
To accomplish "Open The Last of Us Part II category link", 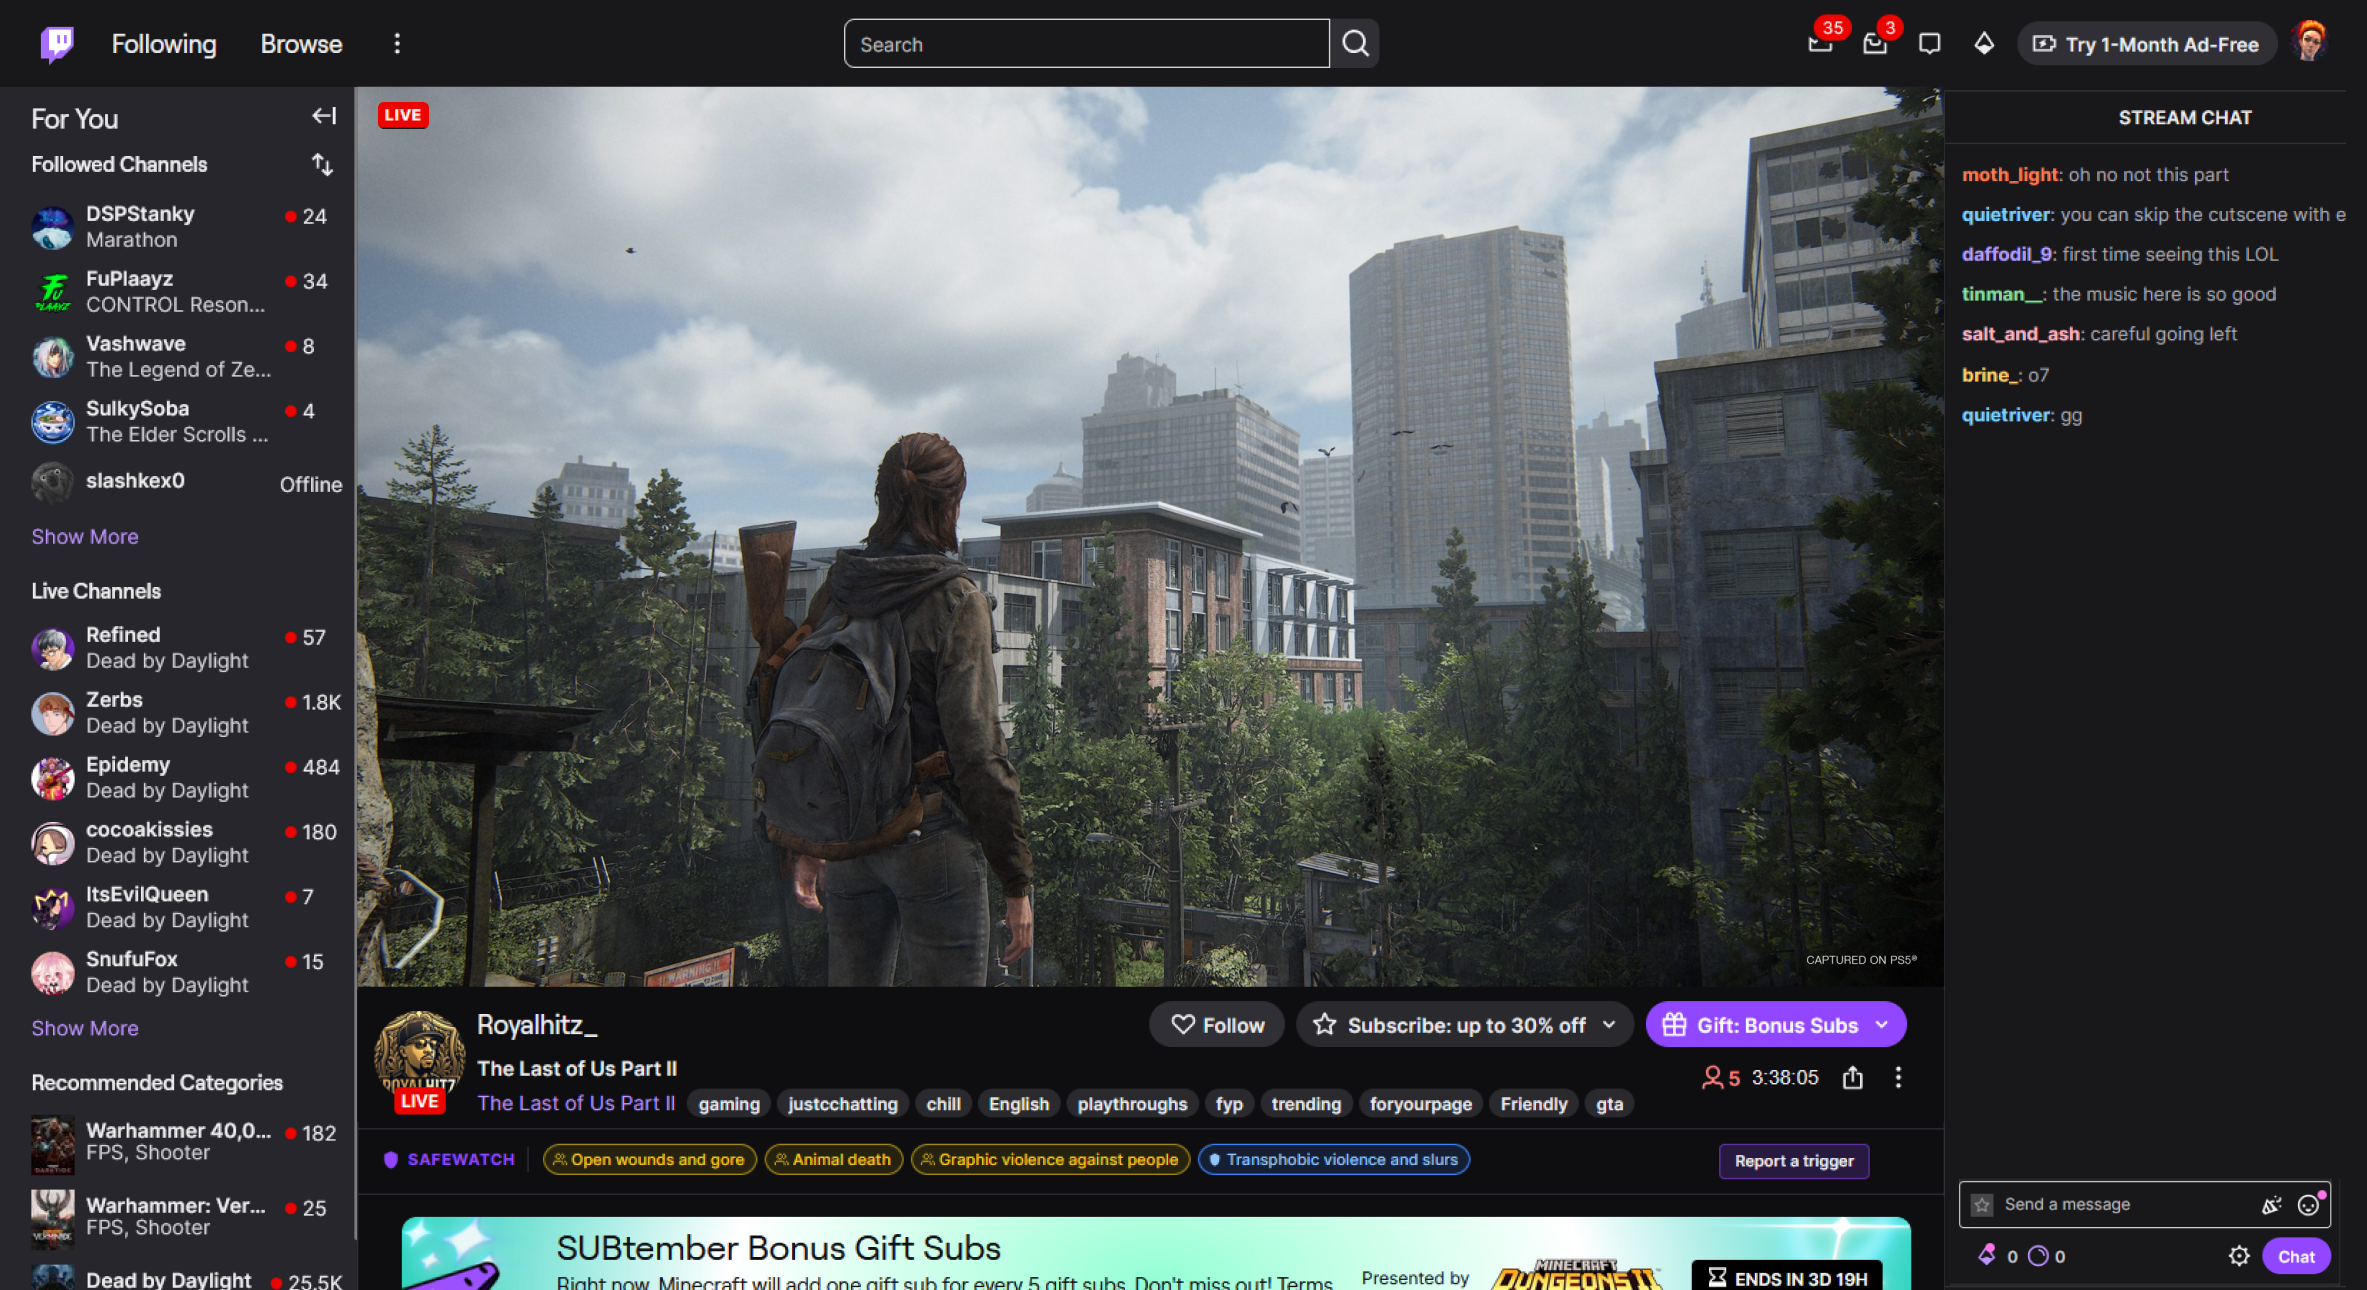I will click(x=576, y=1103).
